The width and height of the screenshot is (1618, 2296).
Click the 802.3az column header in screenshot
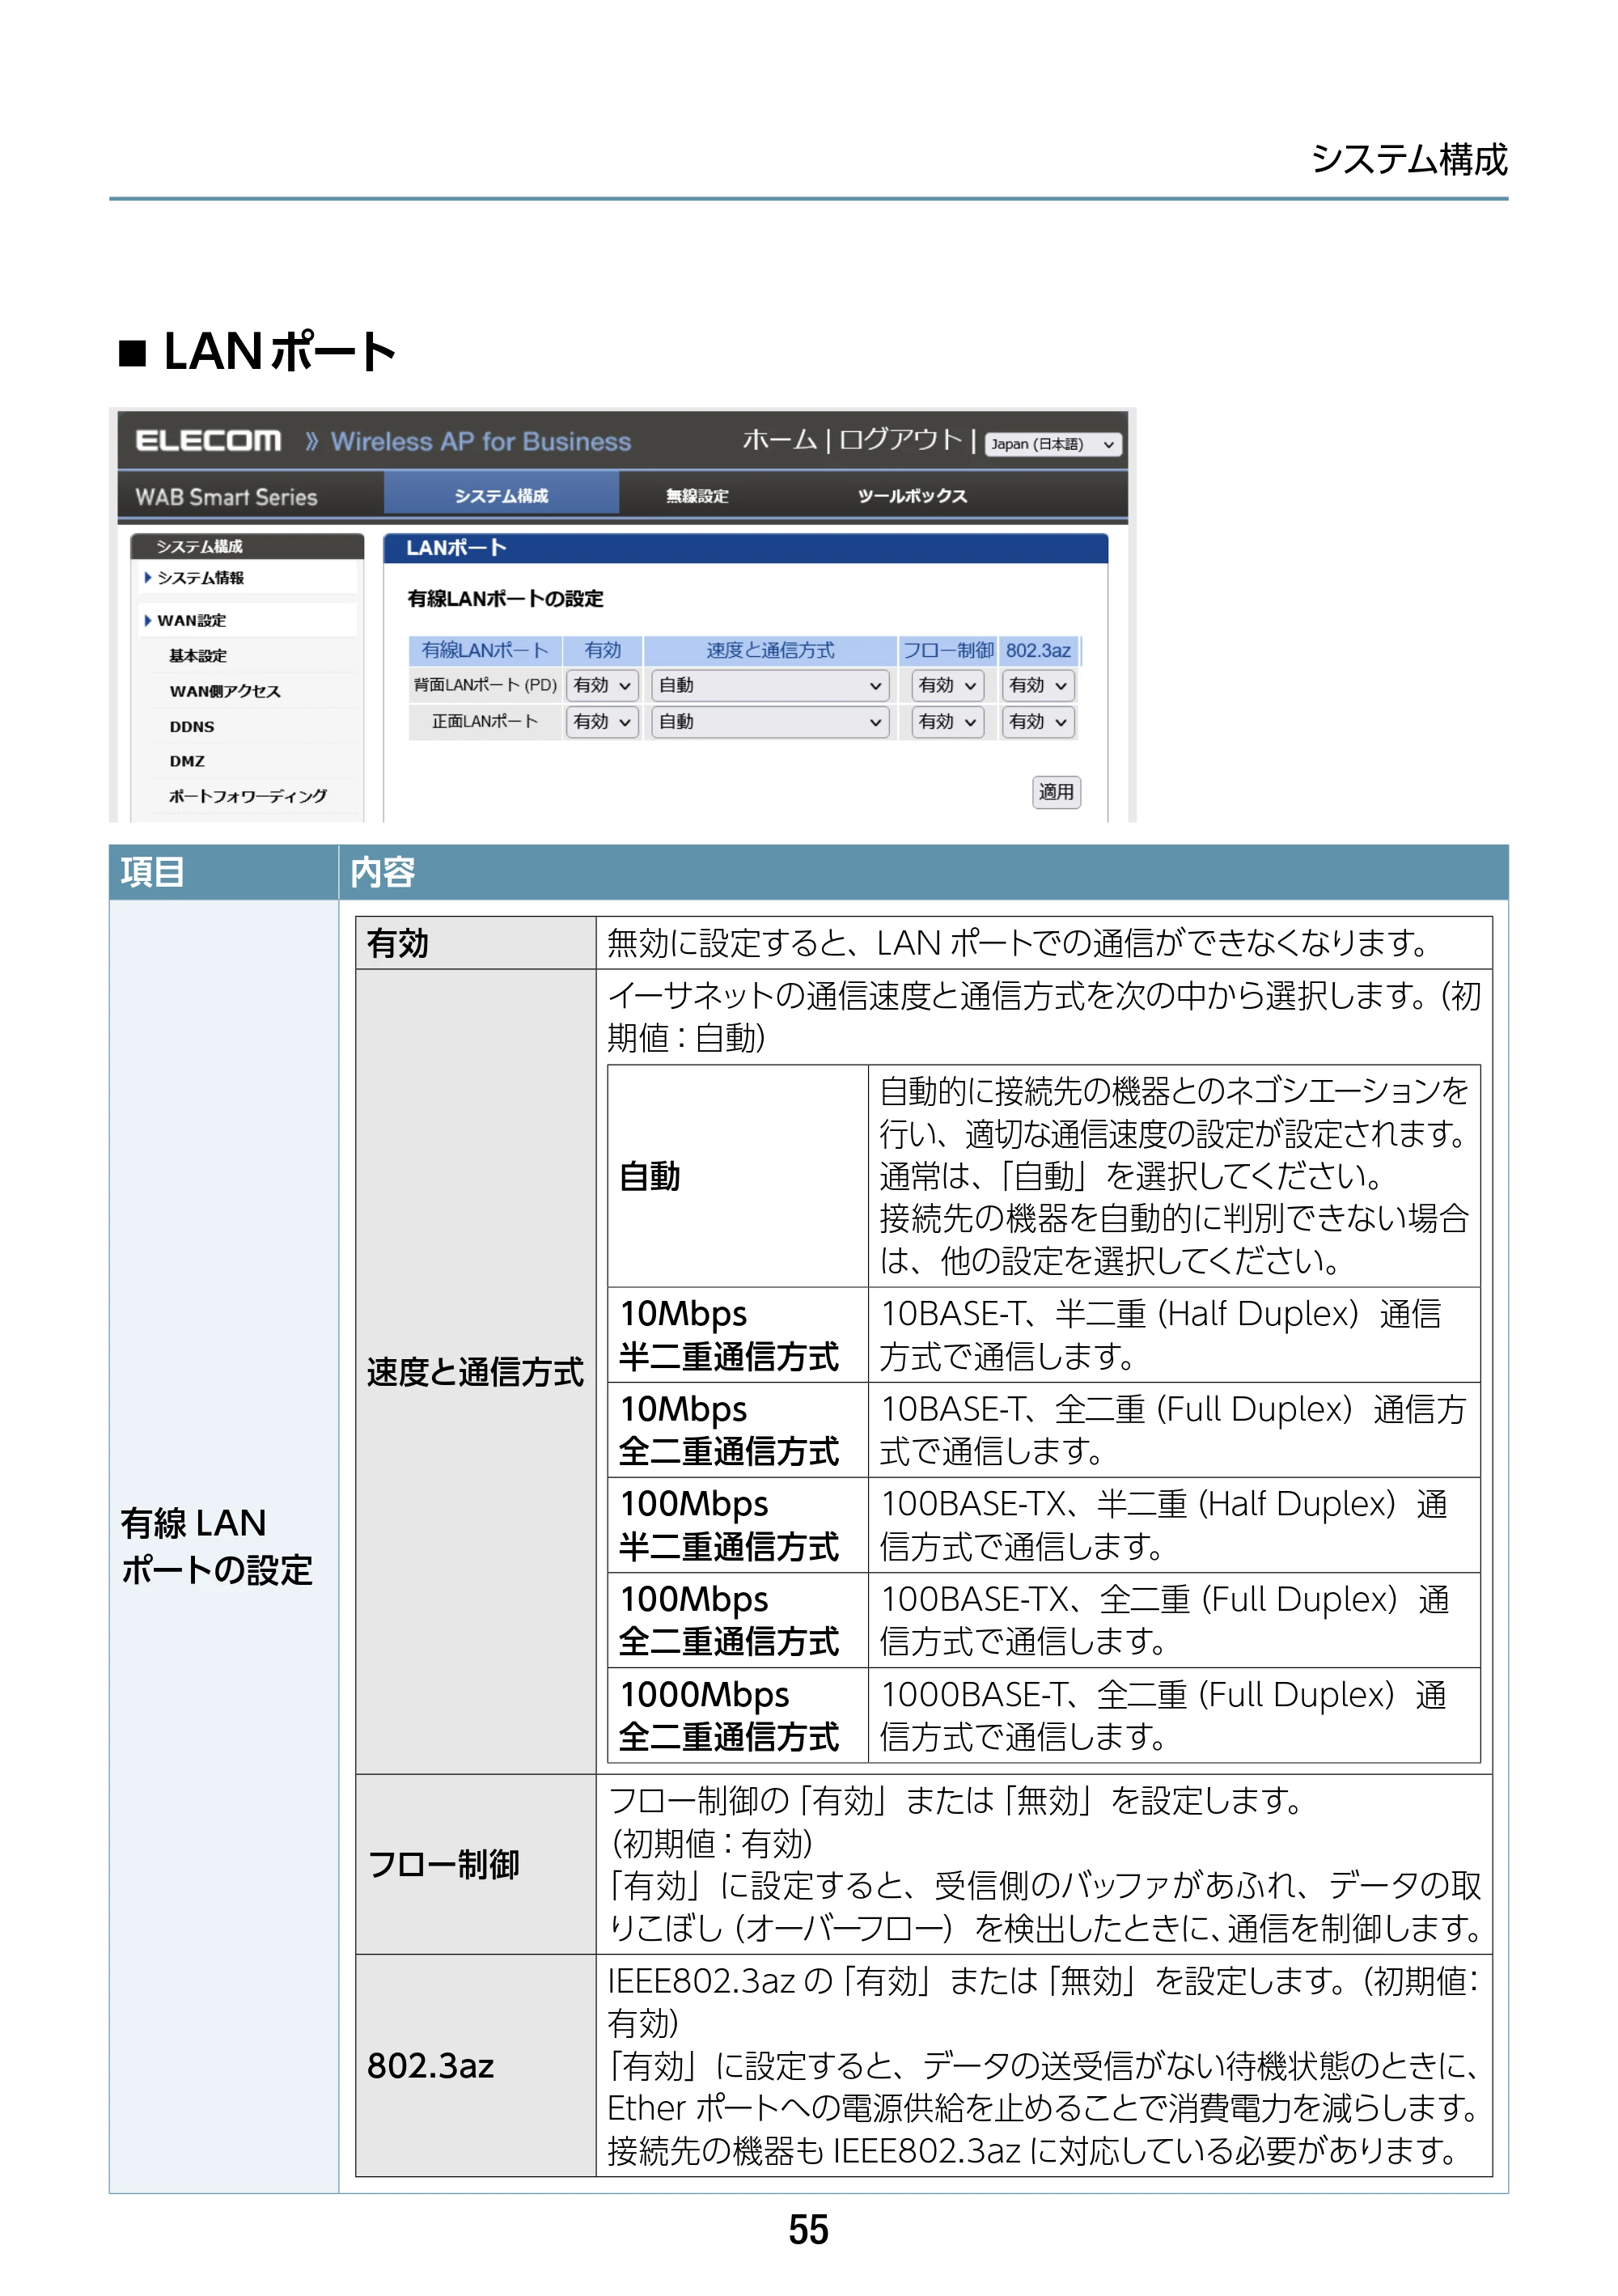click(x=1038, y=651)
